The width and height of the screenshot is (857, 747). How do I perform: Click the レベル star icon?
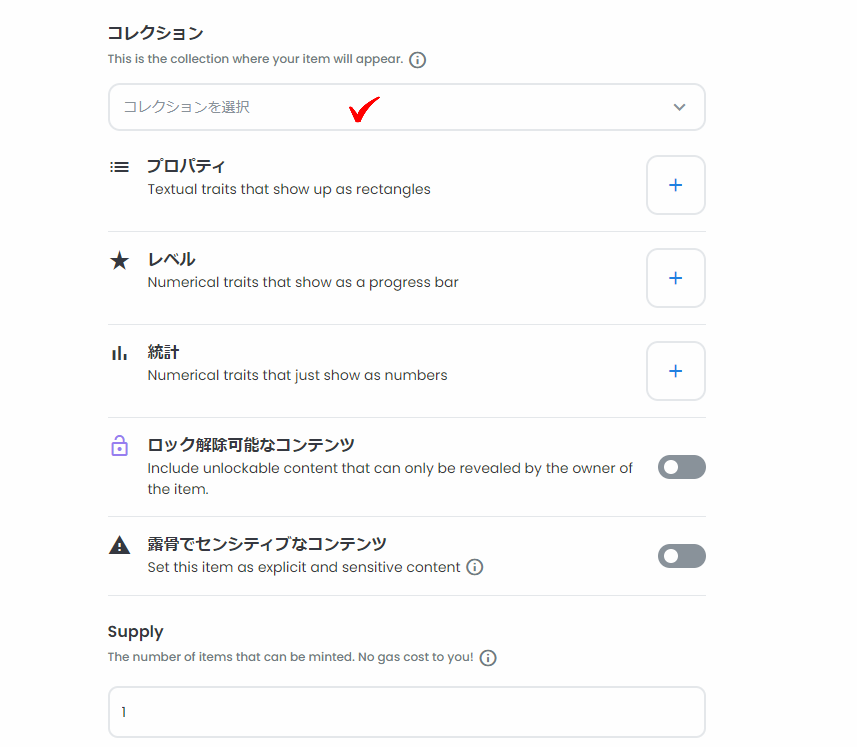[119, 261]
